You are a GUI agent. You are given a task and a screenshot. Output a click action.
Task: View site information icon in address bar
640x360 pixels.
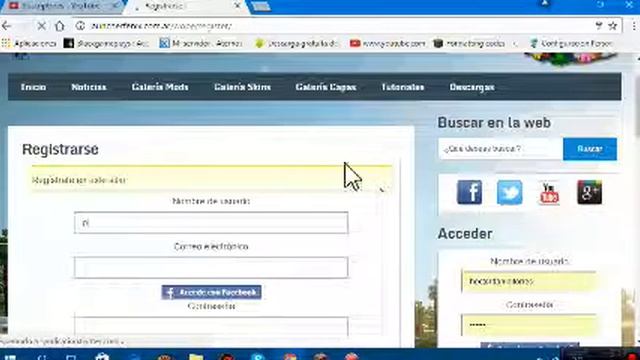(80, 26)
